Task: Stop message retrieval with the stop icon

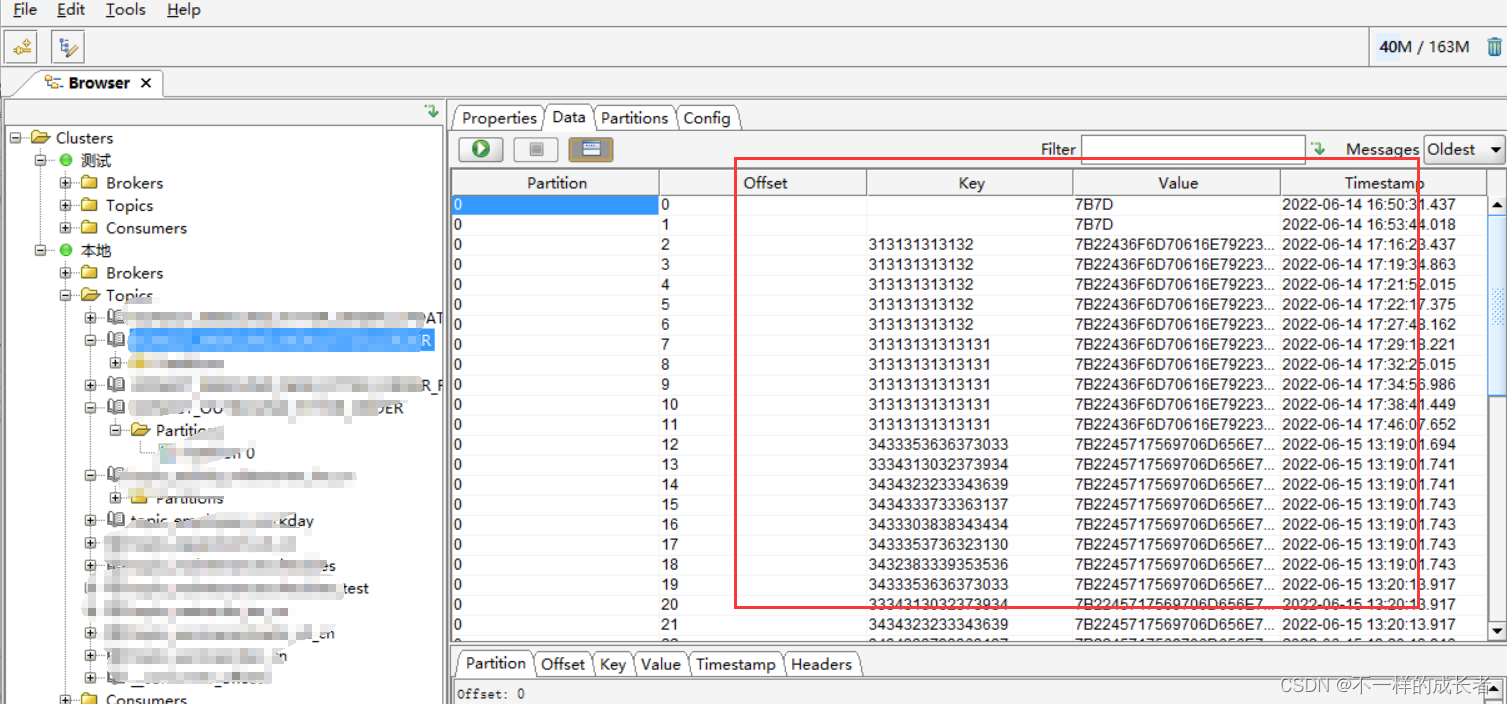Action: pos(535,148)
